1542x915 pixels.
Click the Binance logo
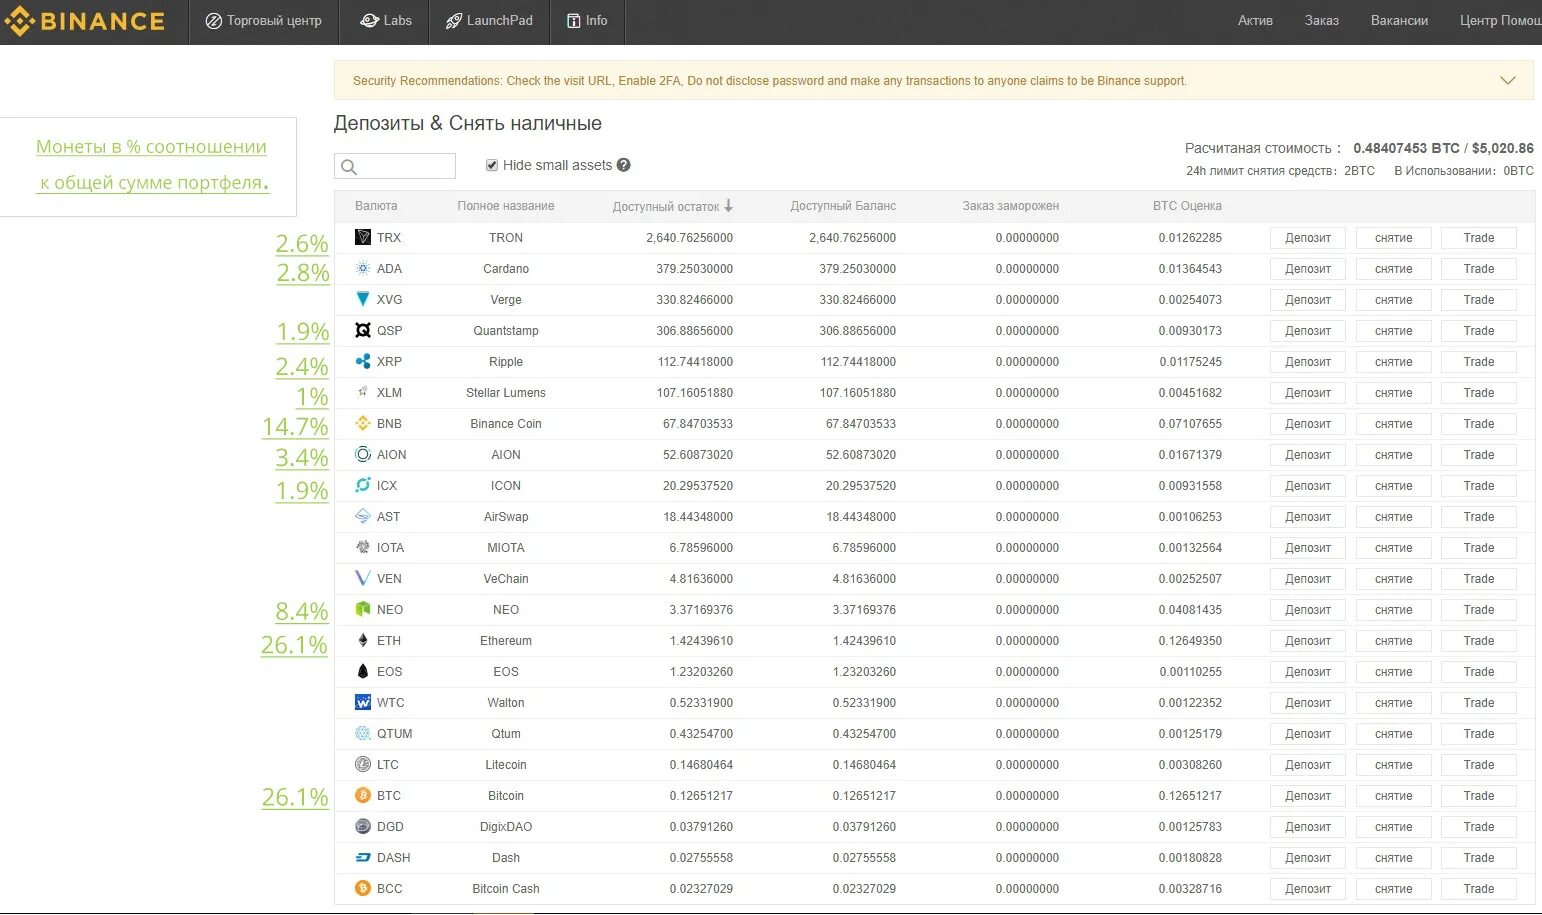pos(84,21)
